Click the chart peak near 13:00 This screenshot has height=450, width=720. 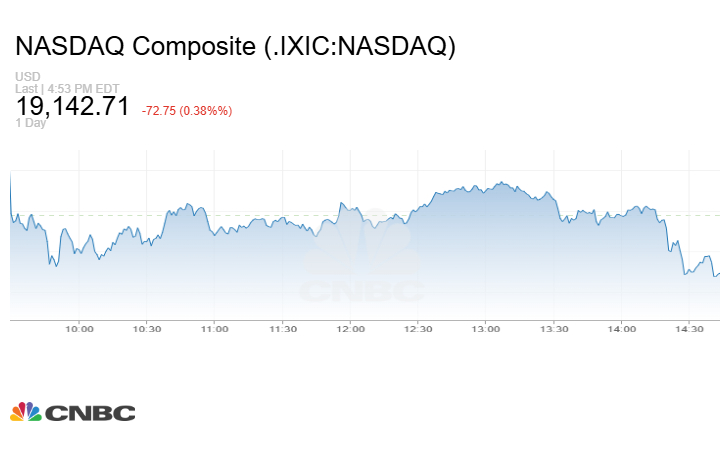tap(501, 183)
